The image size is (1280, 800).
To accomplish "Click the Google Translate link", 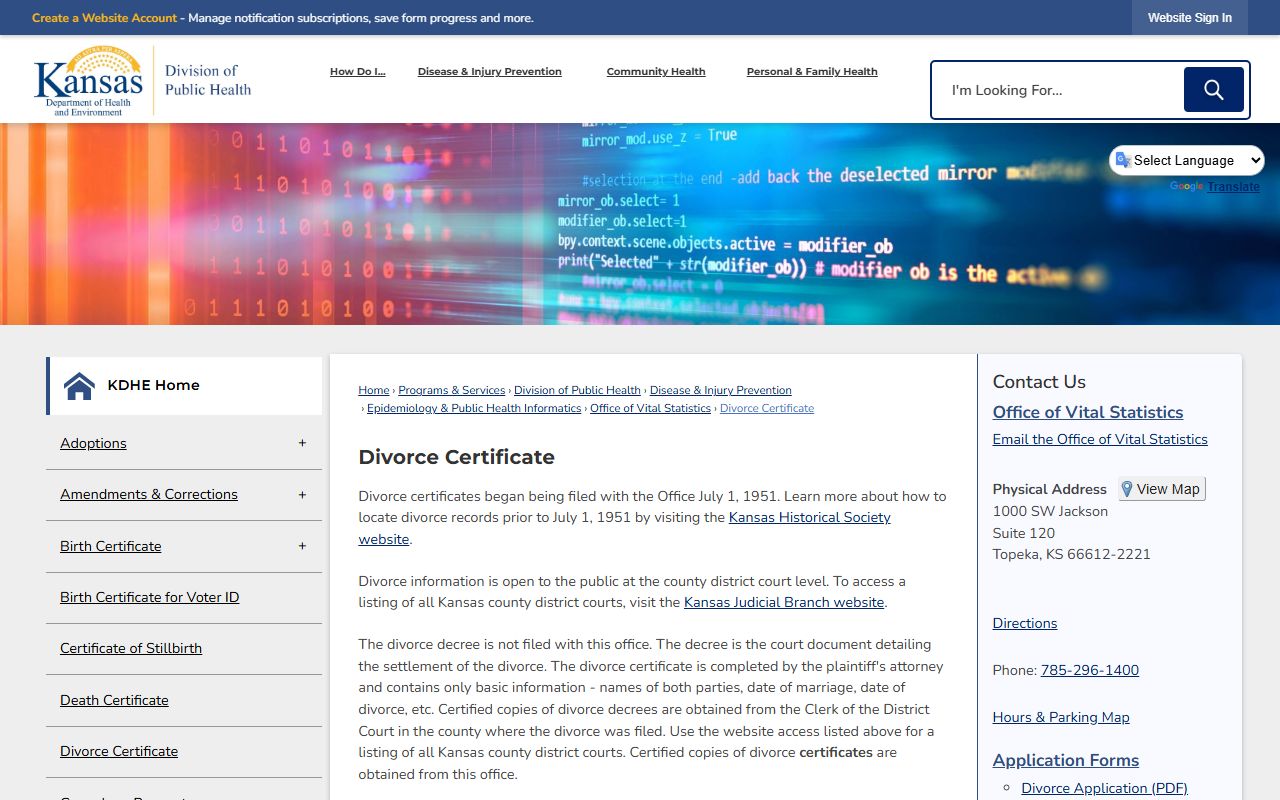I will pyautogui.click(x=1233, y=187).
